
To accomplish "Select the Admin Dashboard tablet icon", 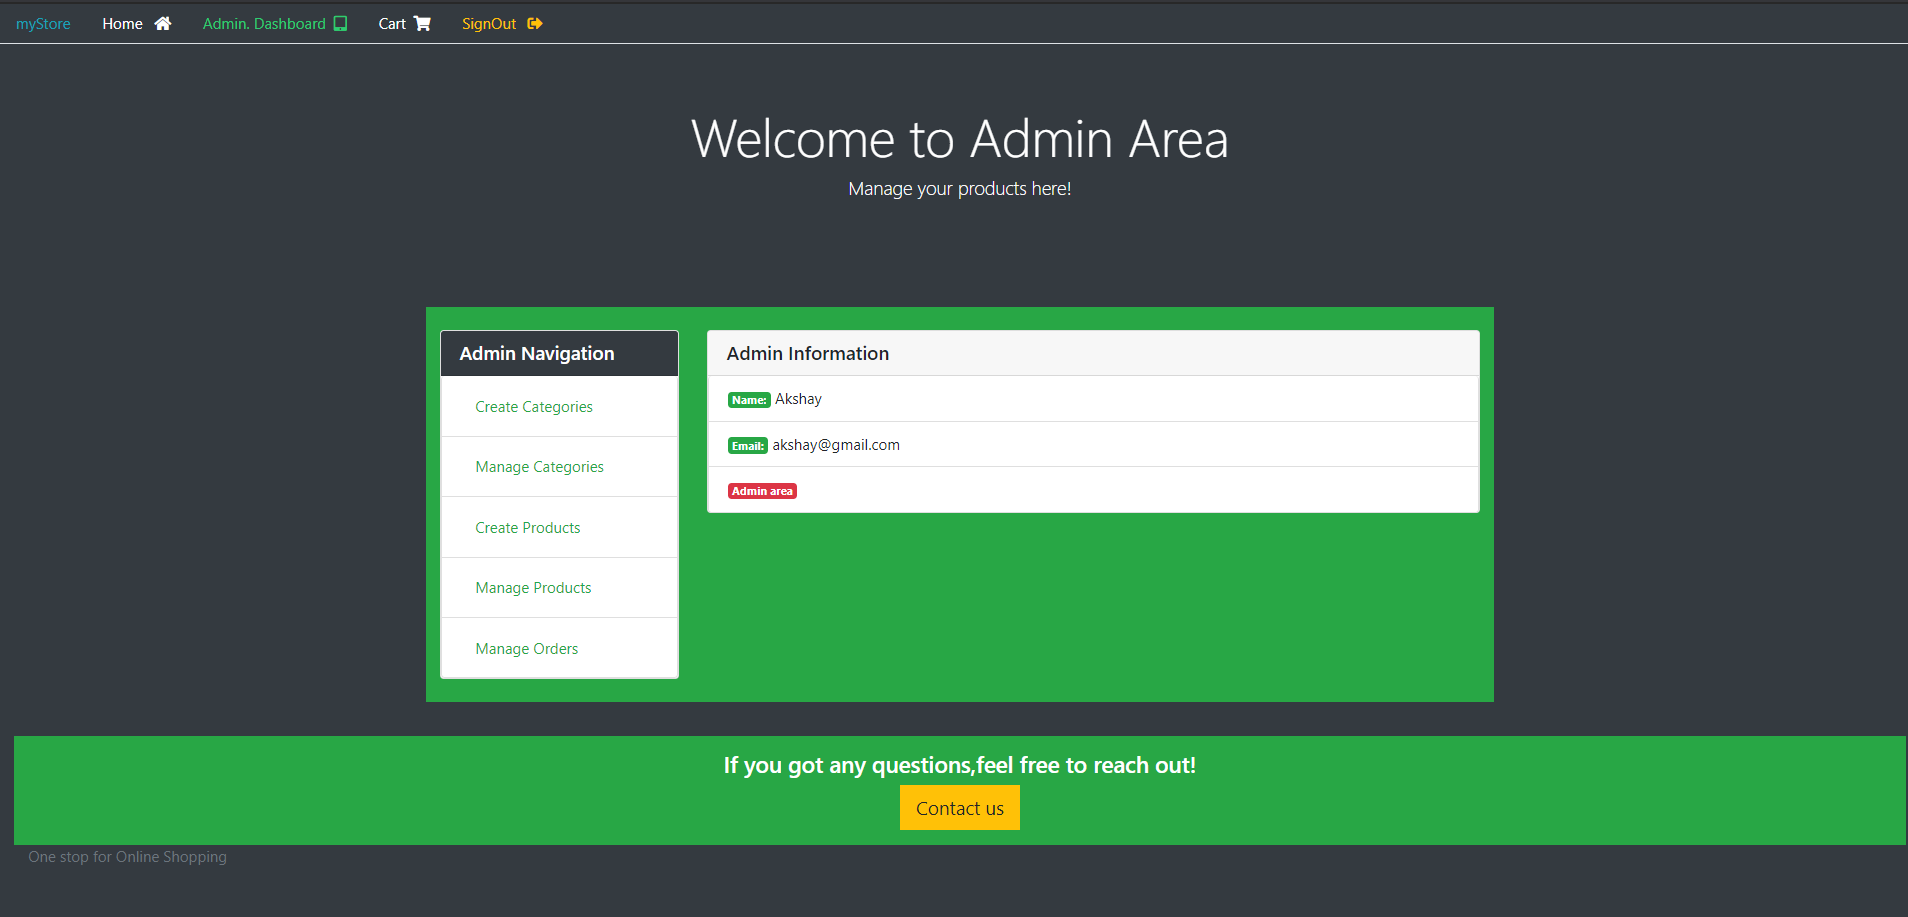I will (341, 22).
